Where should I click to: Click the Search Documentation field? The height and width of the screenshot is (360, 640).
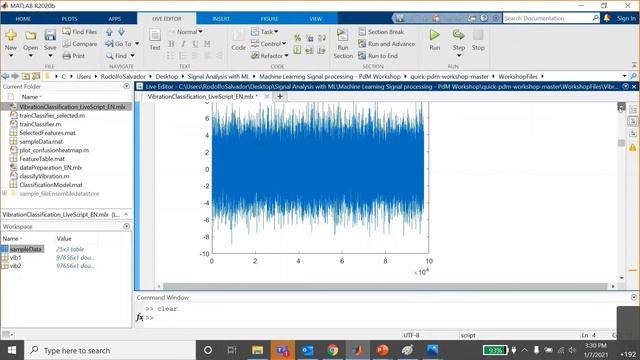pos(547,18)
